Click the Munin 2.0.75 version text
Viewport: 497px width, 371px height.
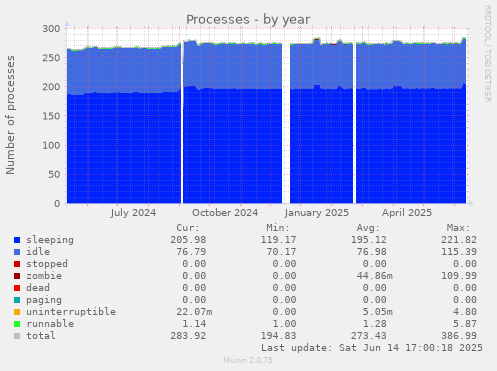pyautogui.click(x=248, y=360)
